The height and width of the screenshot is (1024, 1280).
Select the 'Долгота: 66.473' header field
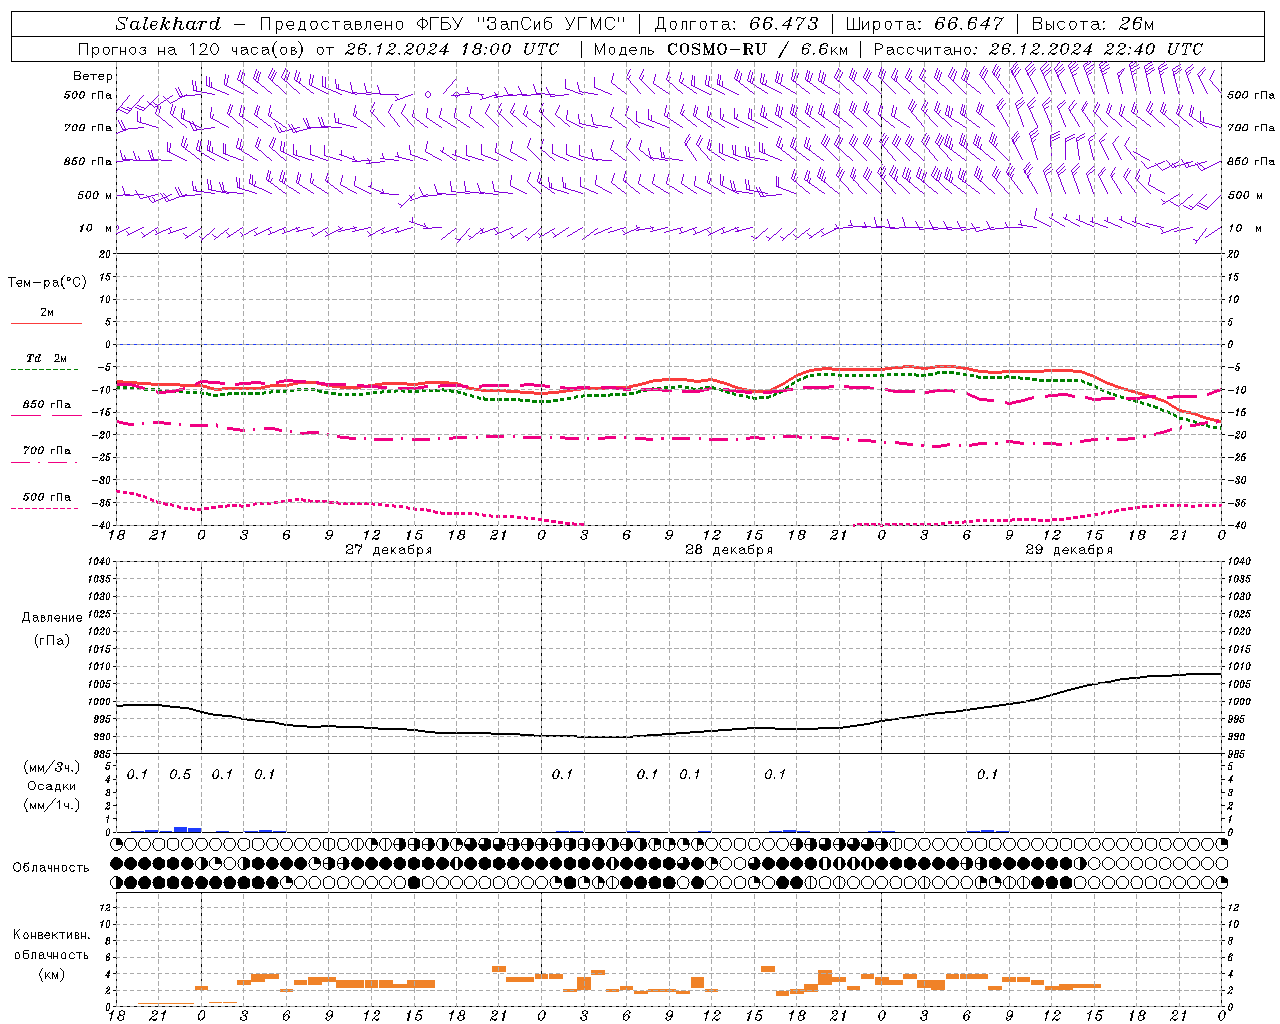736,24
